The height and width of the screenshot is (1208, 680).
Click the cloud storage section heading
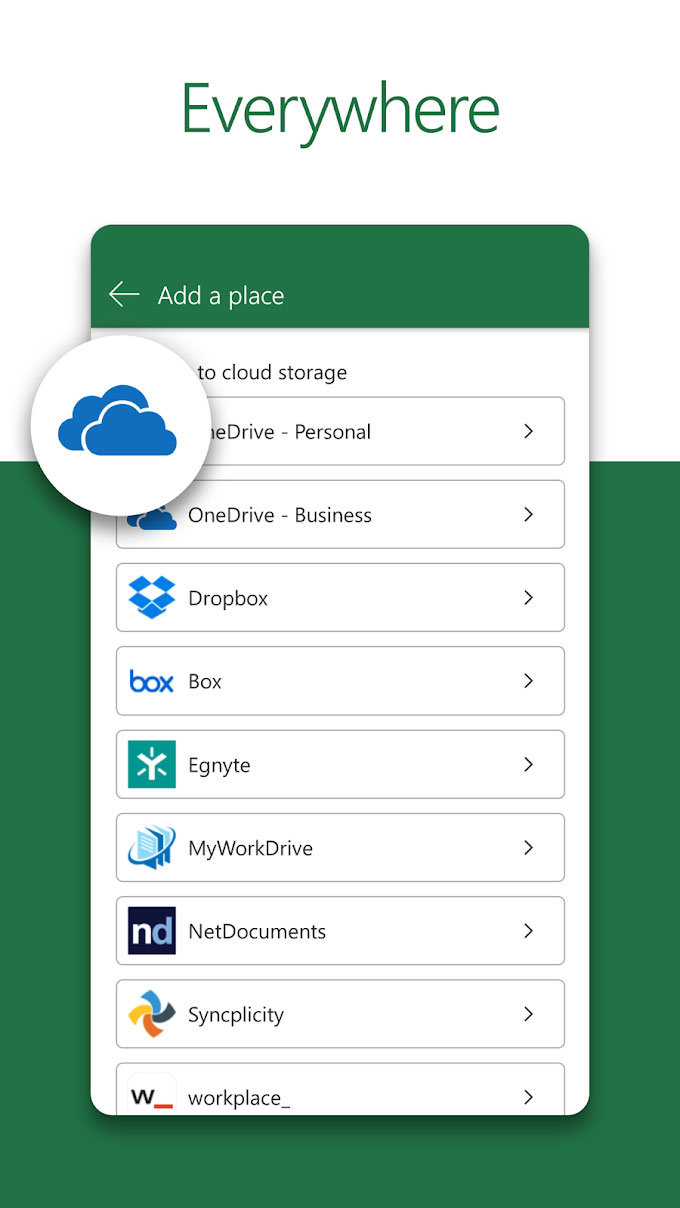click(272, 373)
